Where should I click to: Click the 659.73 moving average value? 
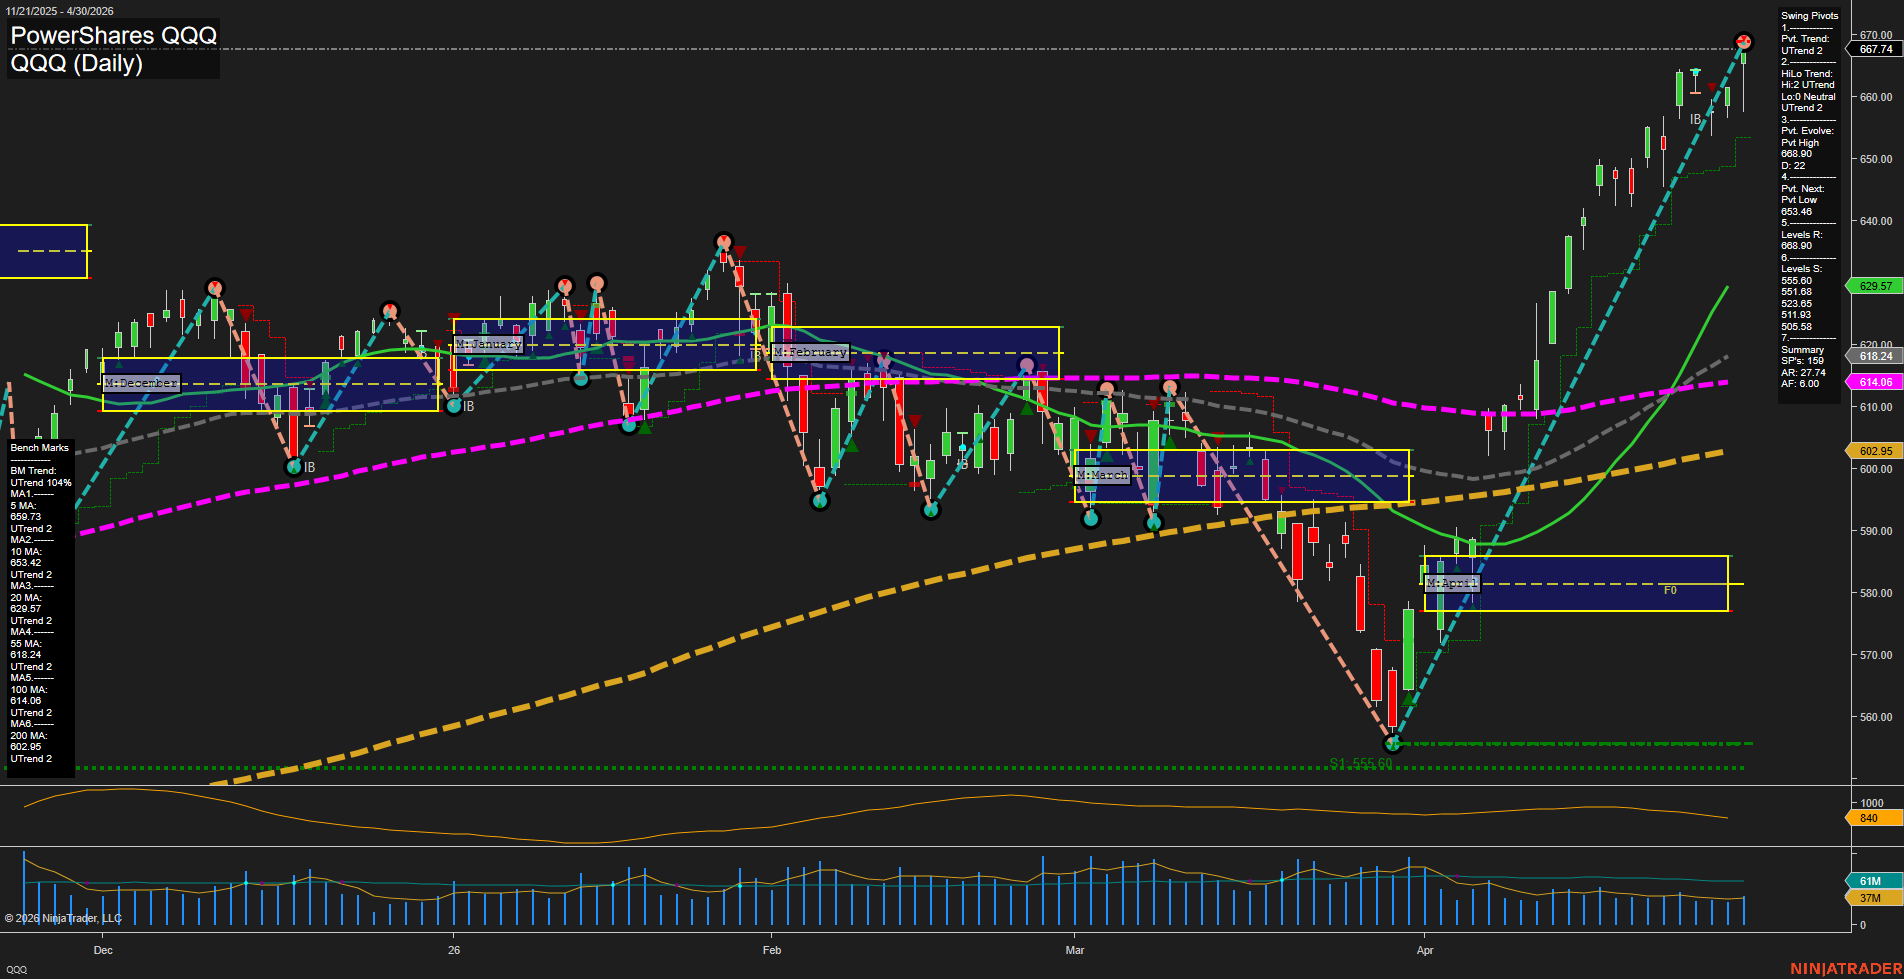click(26, 517)
